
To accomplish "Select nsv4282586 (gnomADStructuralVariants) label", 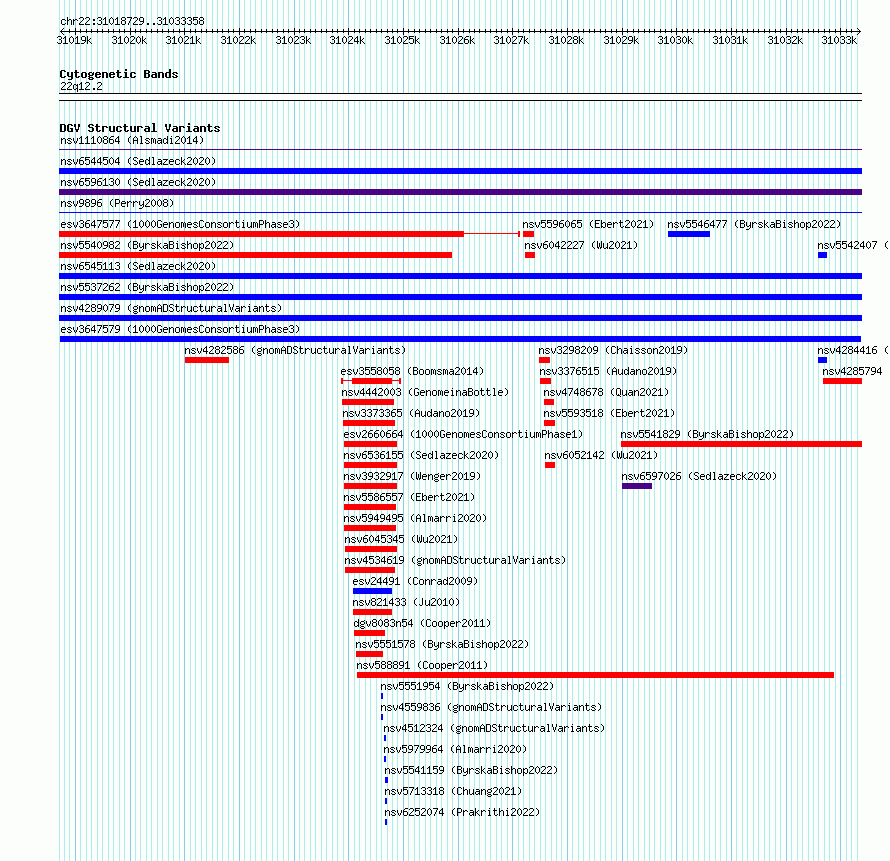I will tap(295, 350).
